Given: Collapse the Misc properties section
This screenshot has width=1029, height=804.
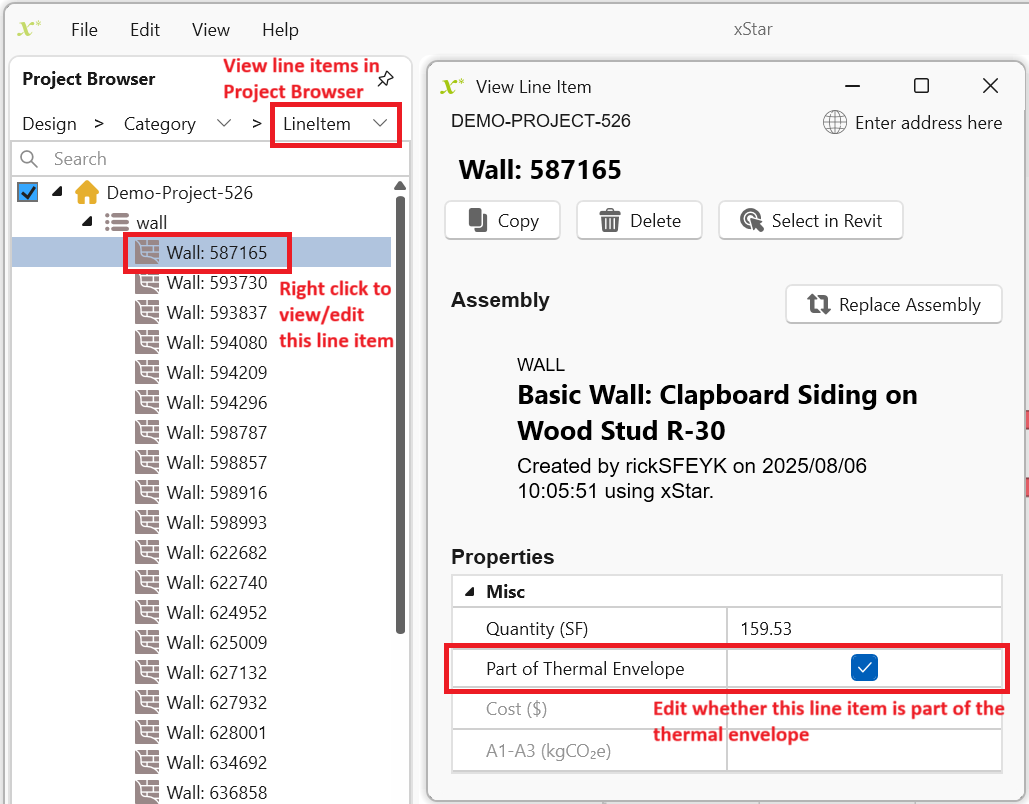Looking at the screenshot, I should tap(469, 592).
